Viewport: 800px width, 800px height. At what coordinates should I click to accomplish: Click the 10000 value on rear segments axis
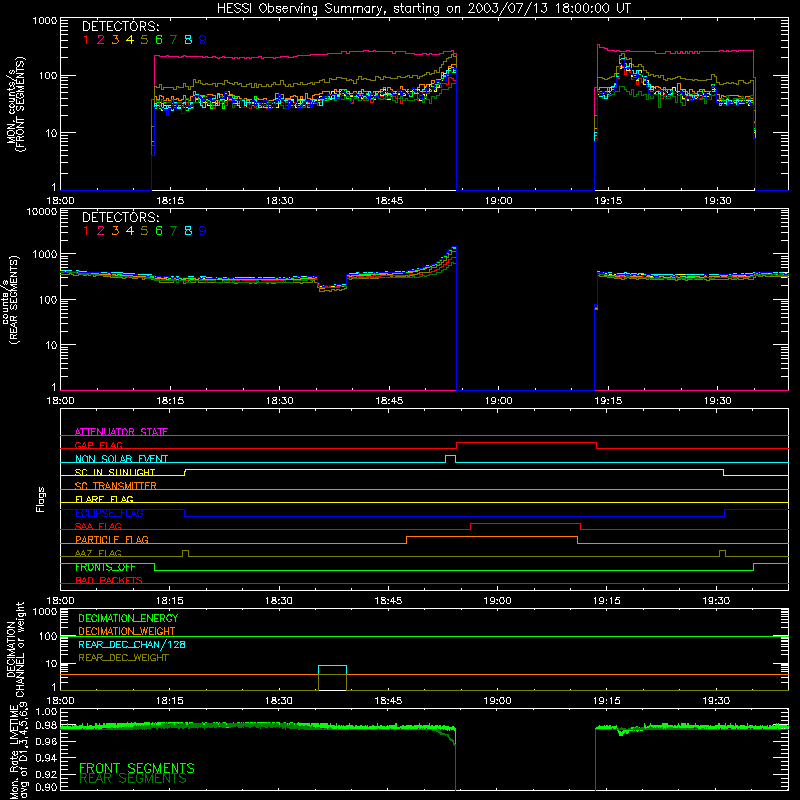[42, 212]
